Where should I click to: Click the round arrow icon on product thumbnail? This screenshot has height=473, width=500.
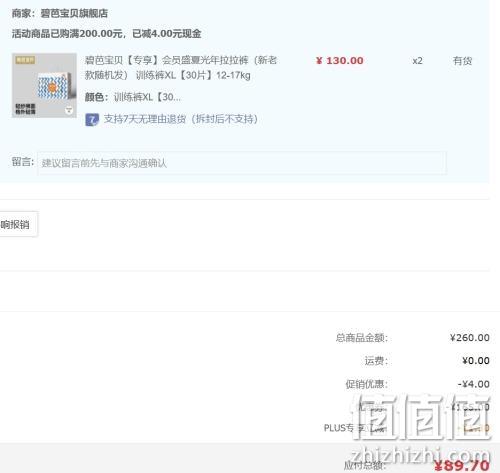[69, 110]
